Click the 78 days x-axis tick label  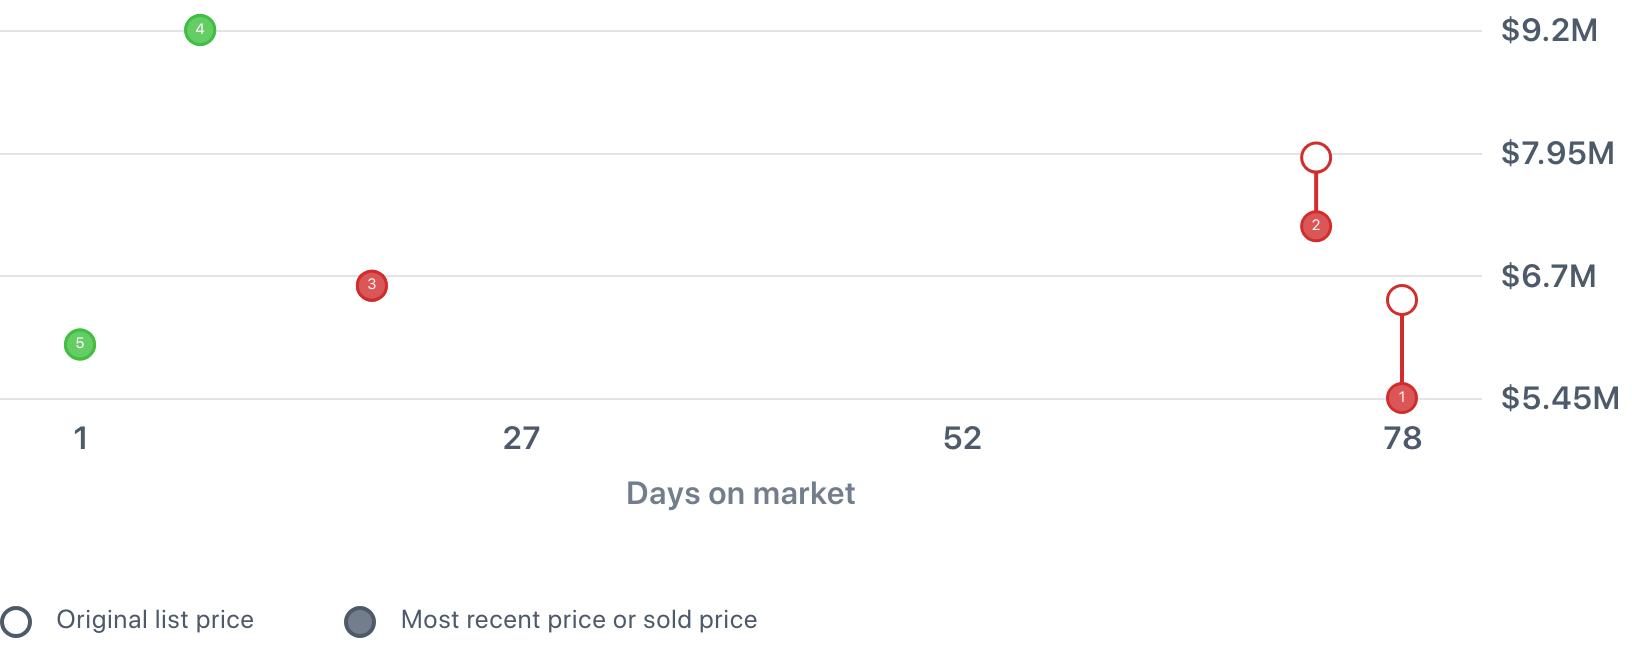[1402, 438]
